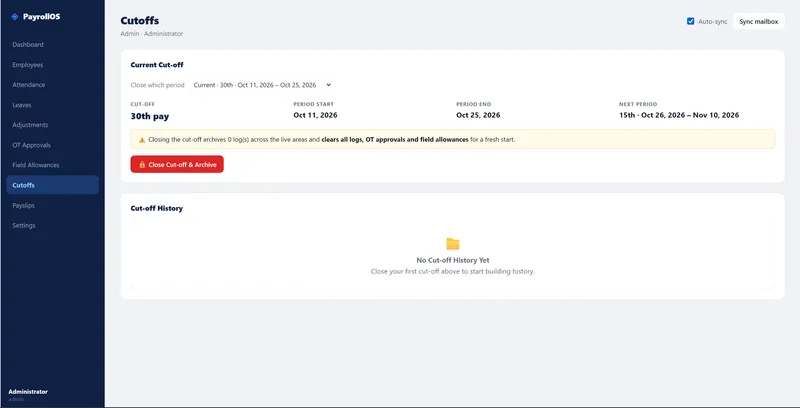Click the Sync mailbox button
The width and height of the screenshot is (800, 408).
pos(758,21)
